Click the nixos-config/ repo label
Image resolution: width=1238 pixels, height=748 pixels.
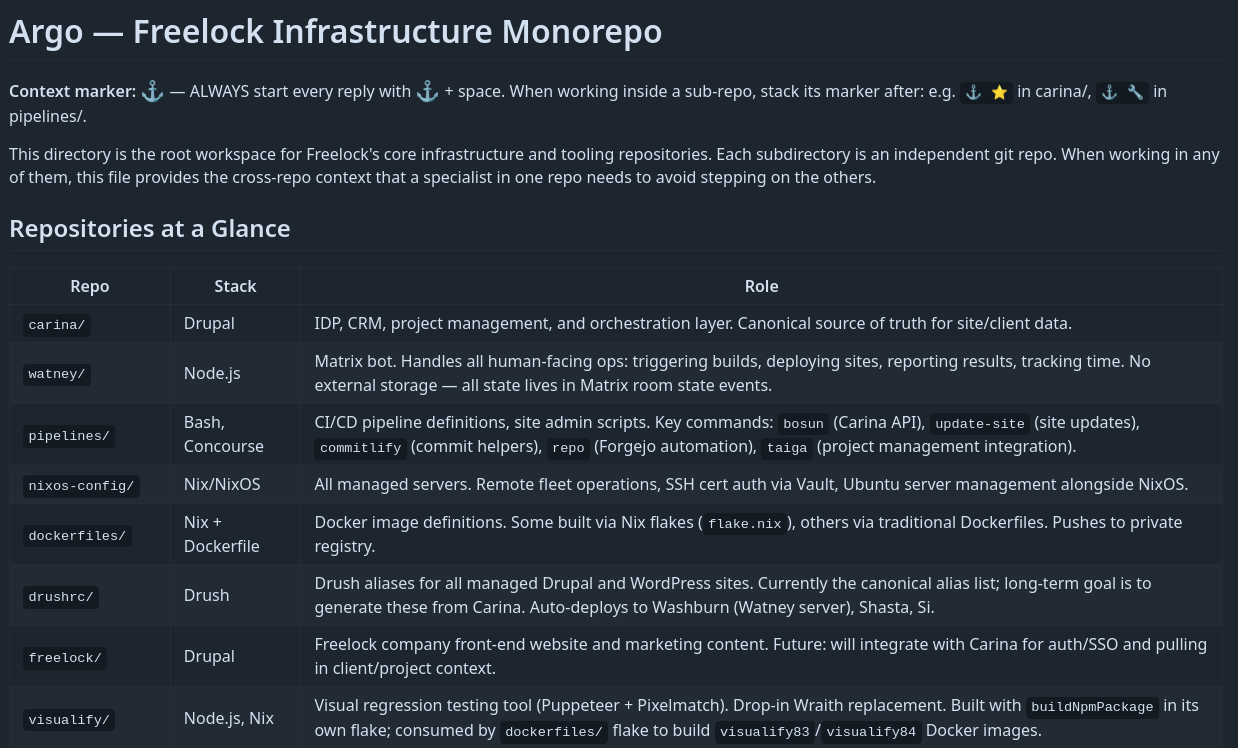[81, 486]
